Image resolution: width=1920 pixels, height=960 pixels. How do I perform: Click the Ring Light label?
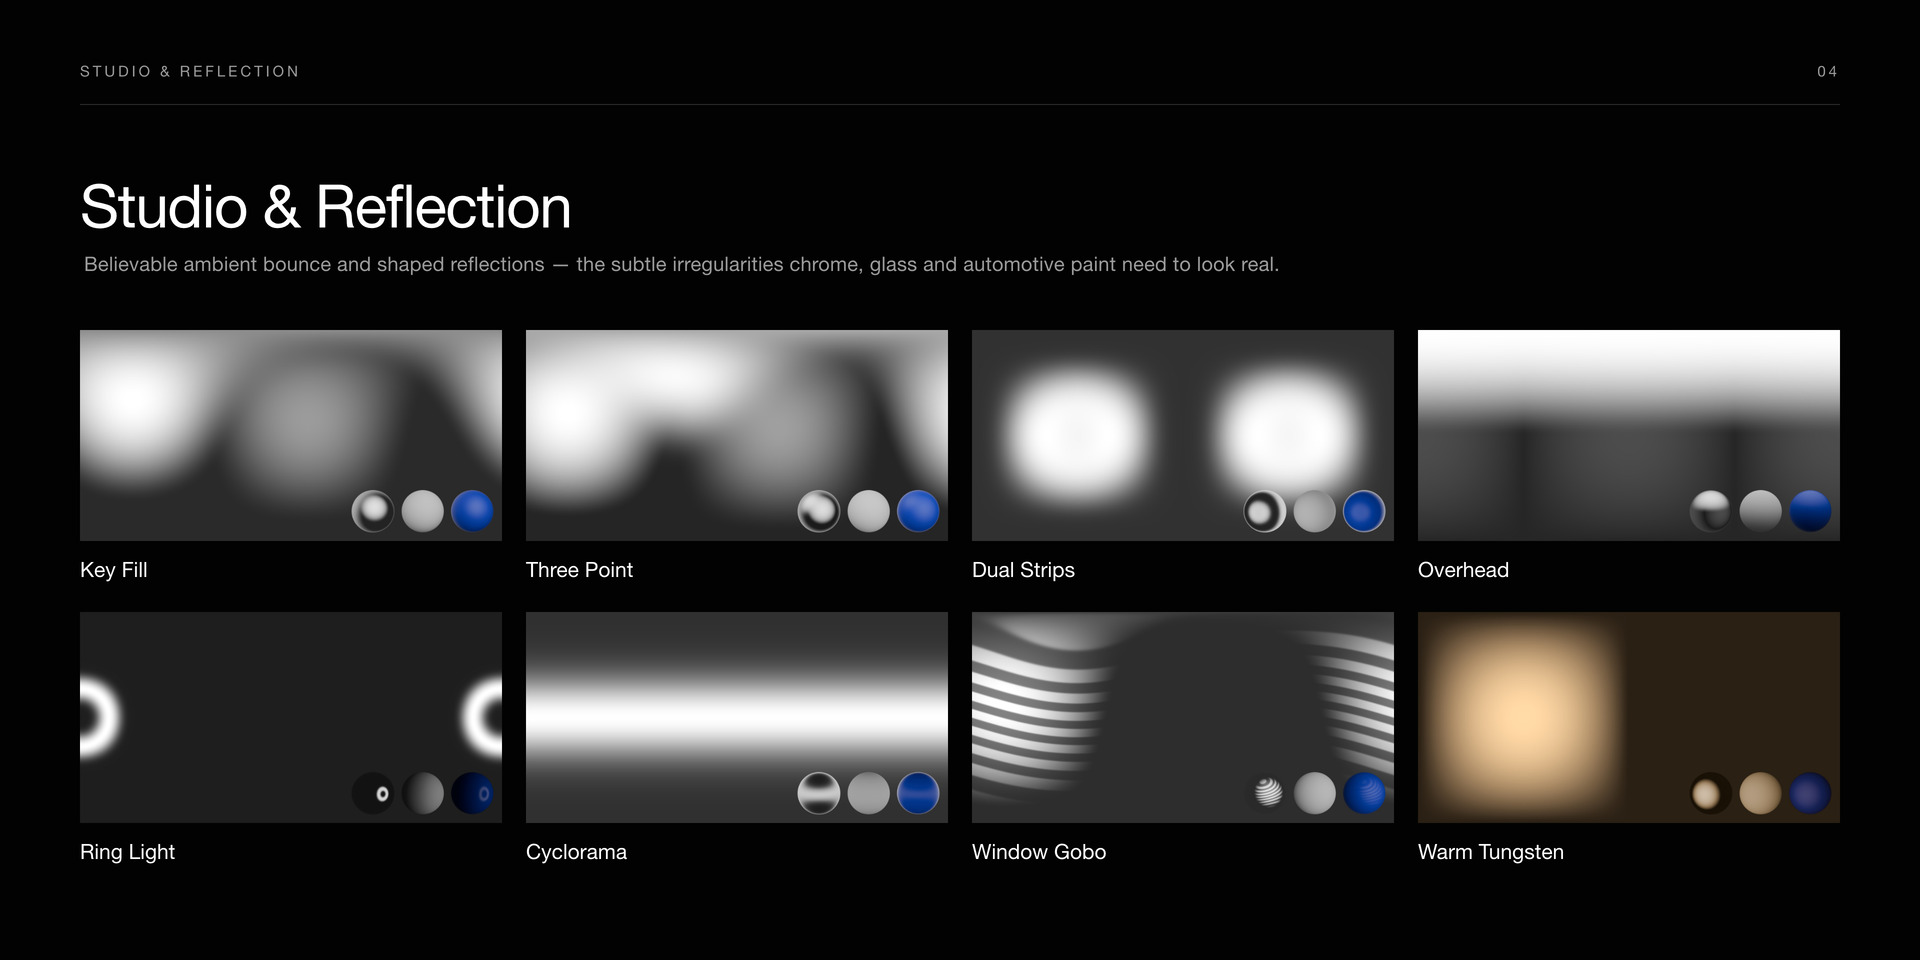click(127, 852)
